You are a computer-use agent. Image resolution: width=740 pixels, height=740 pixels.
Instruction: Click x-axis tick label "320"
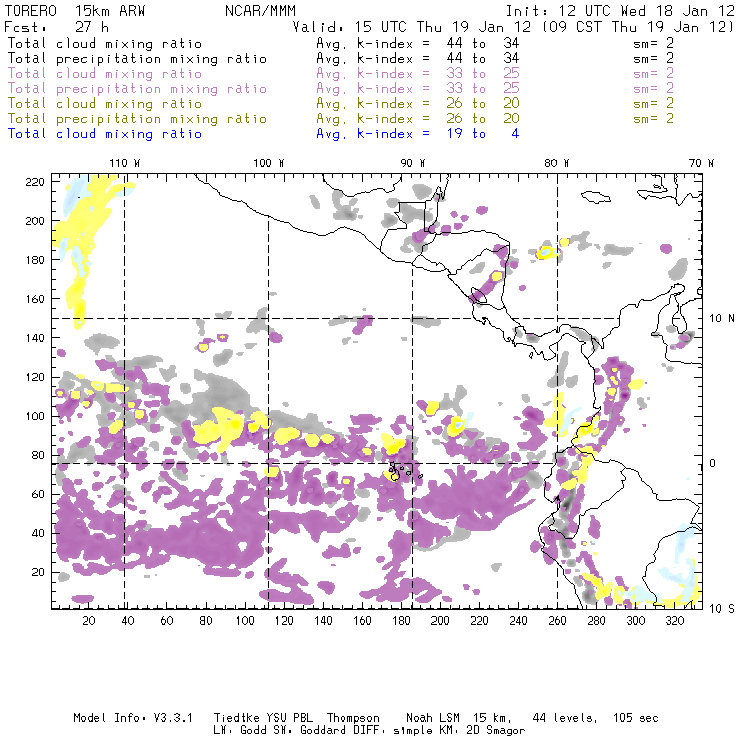click(x=674, y=621)
